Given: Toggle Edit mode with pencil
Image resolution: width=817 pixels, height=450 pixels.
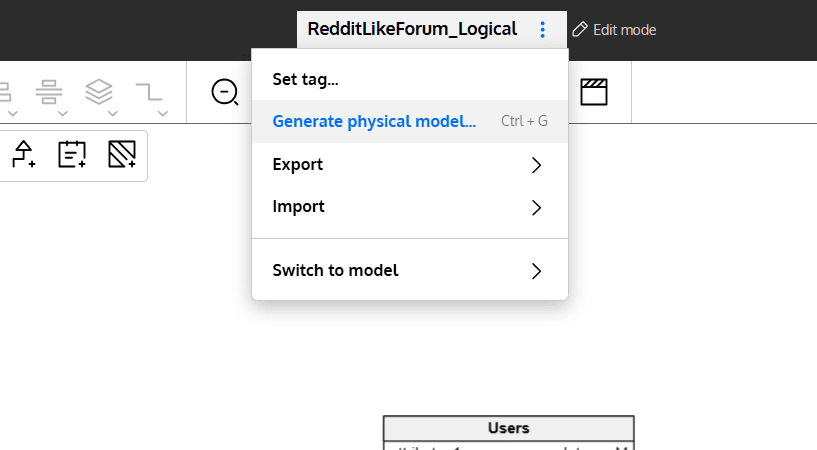Looking at the screenshot, I should (x=614, y=30).
